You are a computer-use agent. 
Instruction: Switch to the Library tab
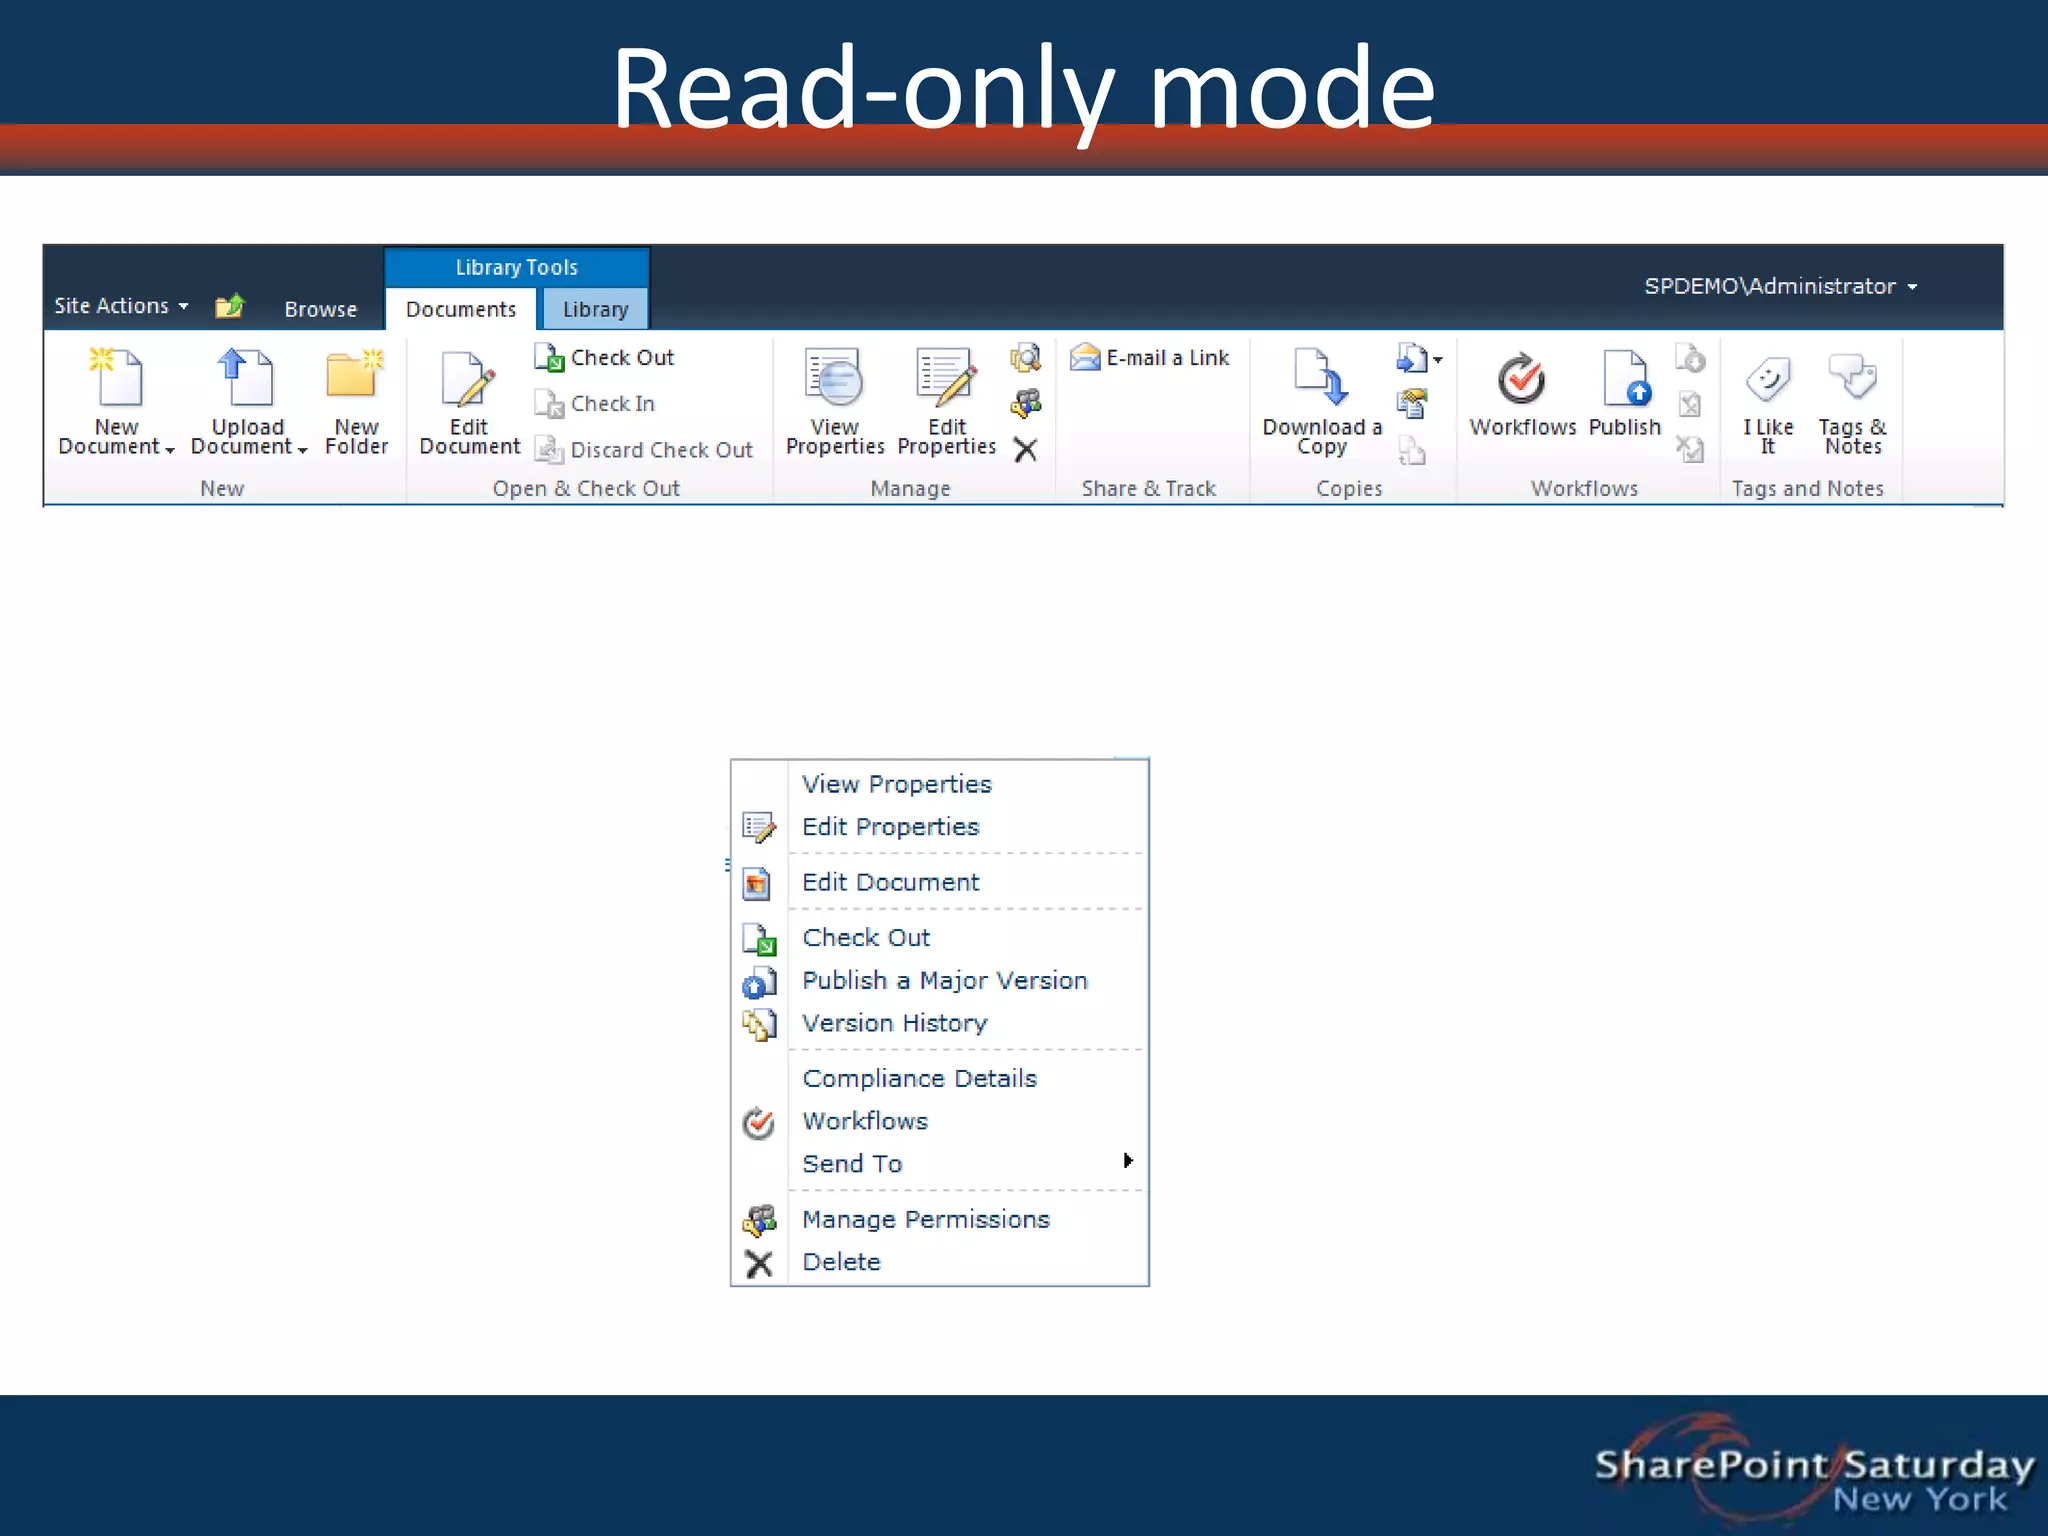coord(595,310)
